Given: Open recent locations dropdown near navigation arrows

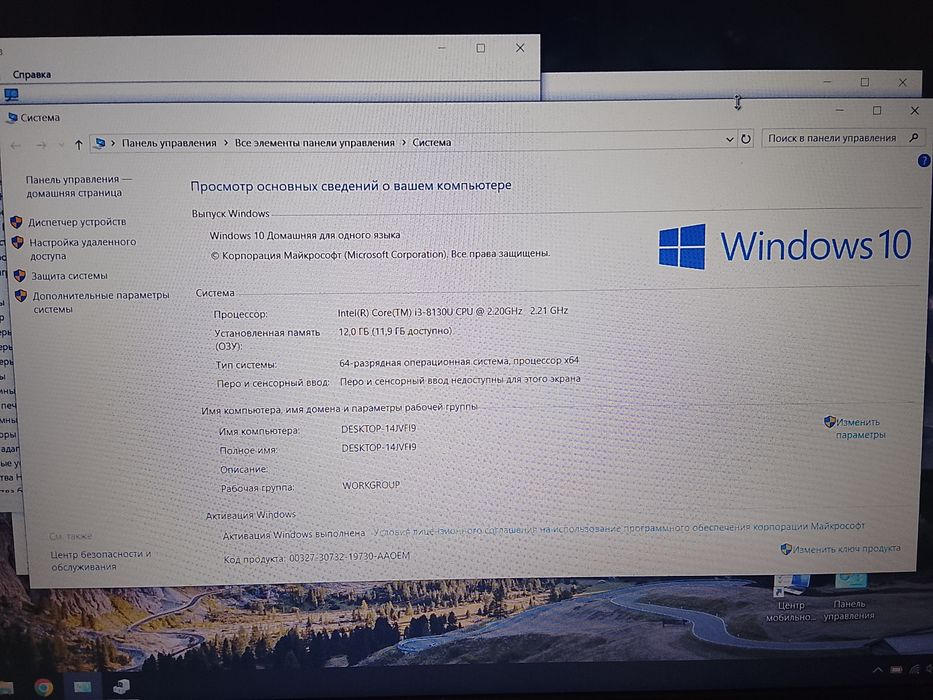Looking at the screenshot, I should pos(61,145).
